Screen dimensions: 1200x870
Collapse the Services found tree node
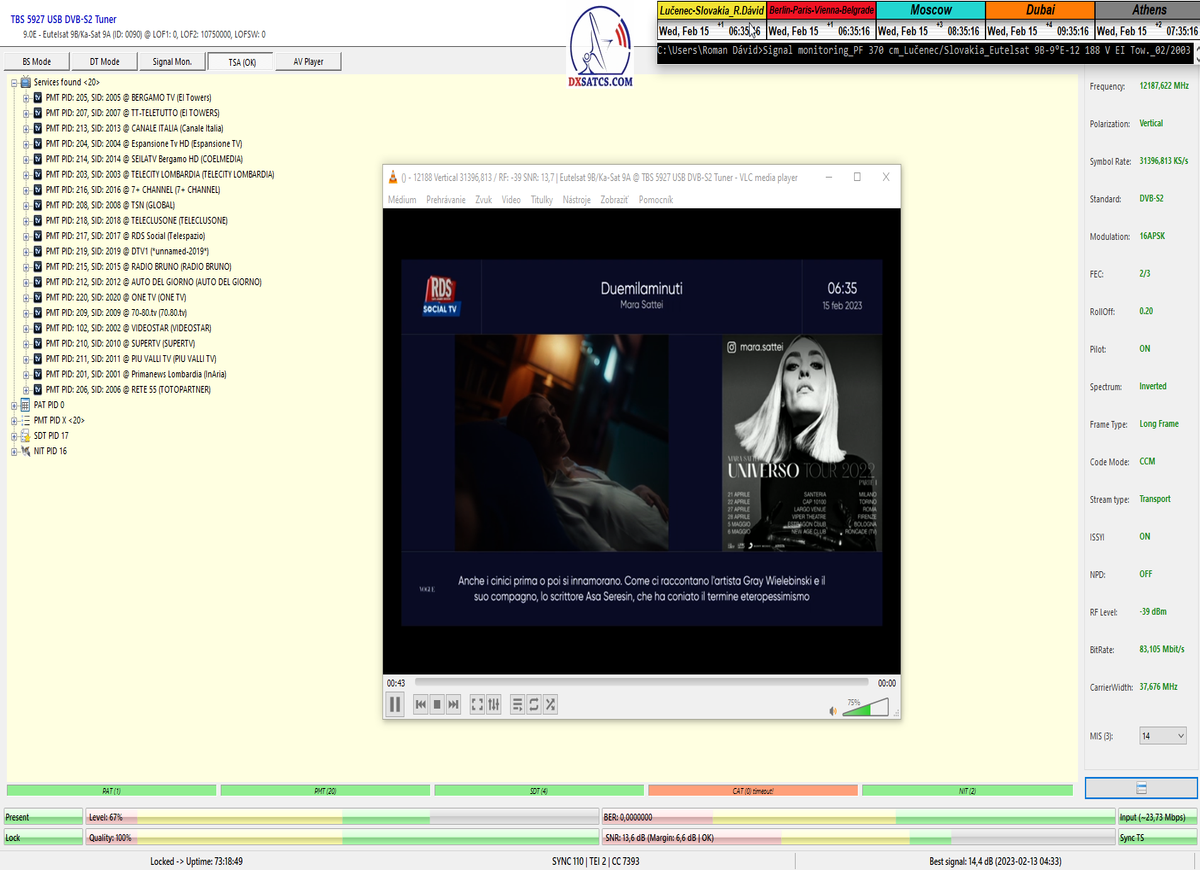pyautogui.click(x=14, y=82)
